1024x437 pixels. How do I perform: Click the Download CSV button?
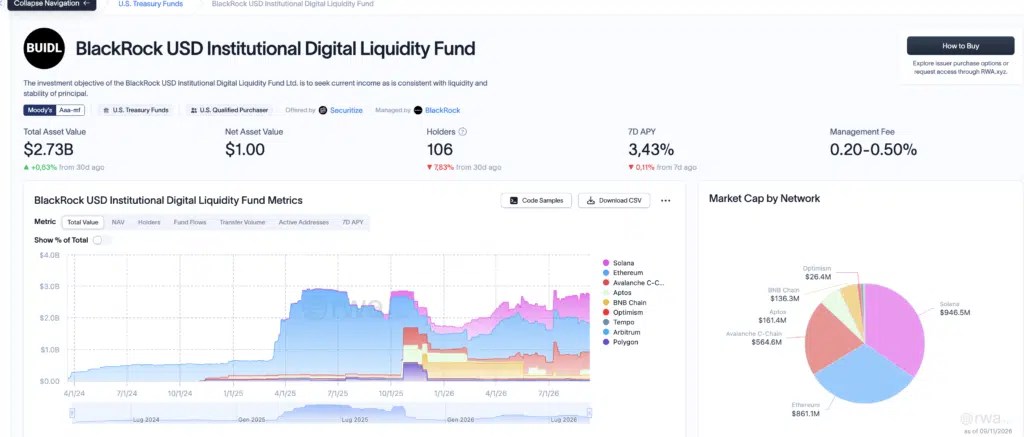pyautogui.click(x=614, y=201)
